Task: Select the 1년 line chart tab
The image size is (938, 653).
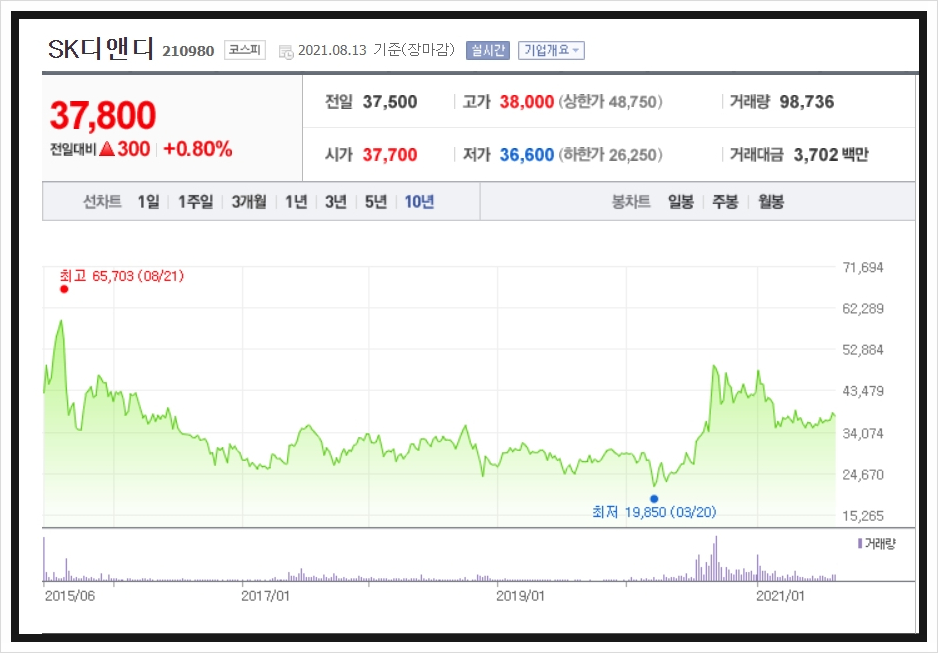Action: point(296,202)
